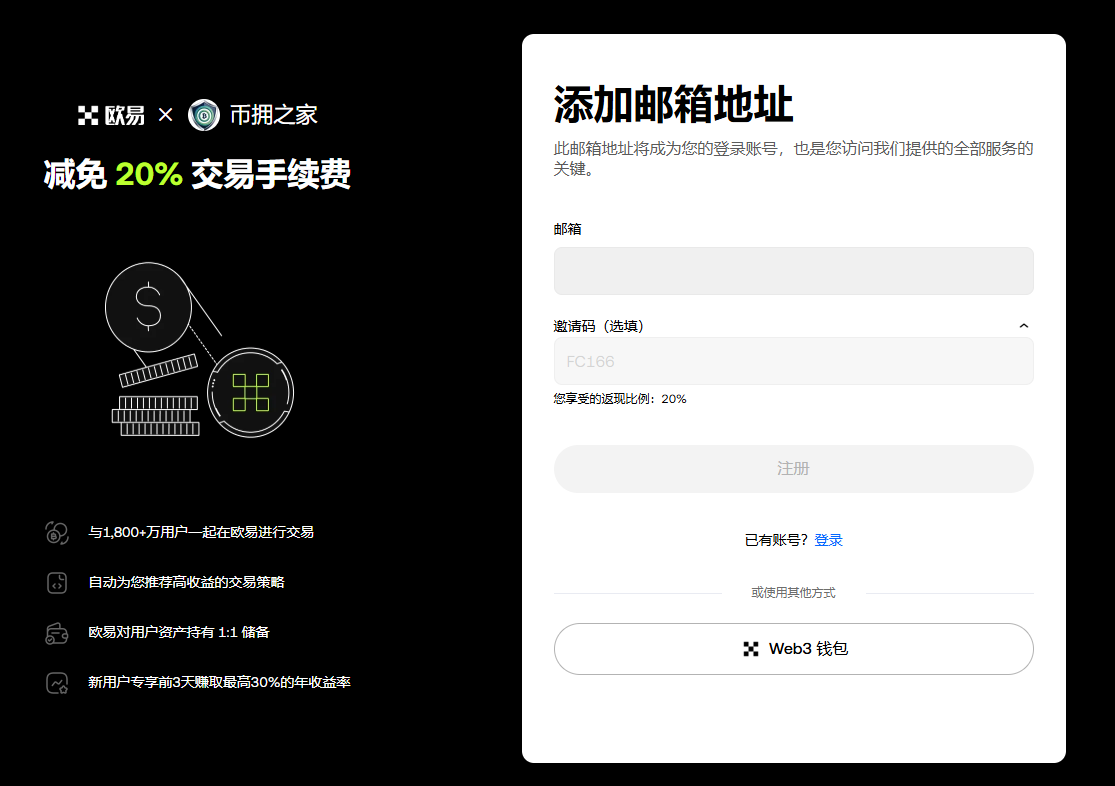Click the 减免 20% 交易手续费 headline

click(198, 174)
